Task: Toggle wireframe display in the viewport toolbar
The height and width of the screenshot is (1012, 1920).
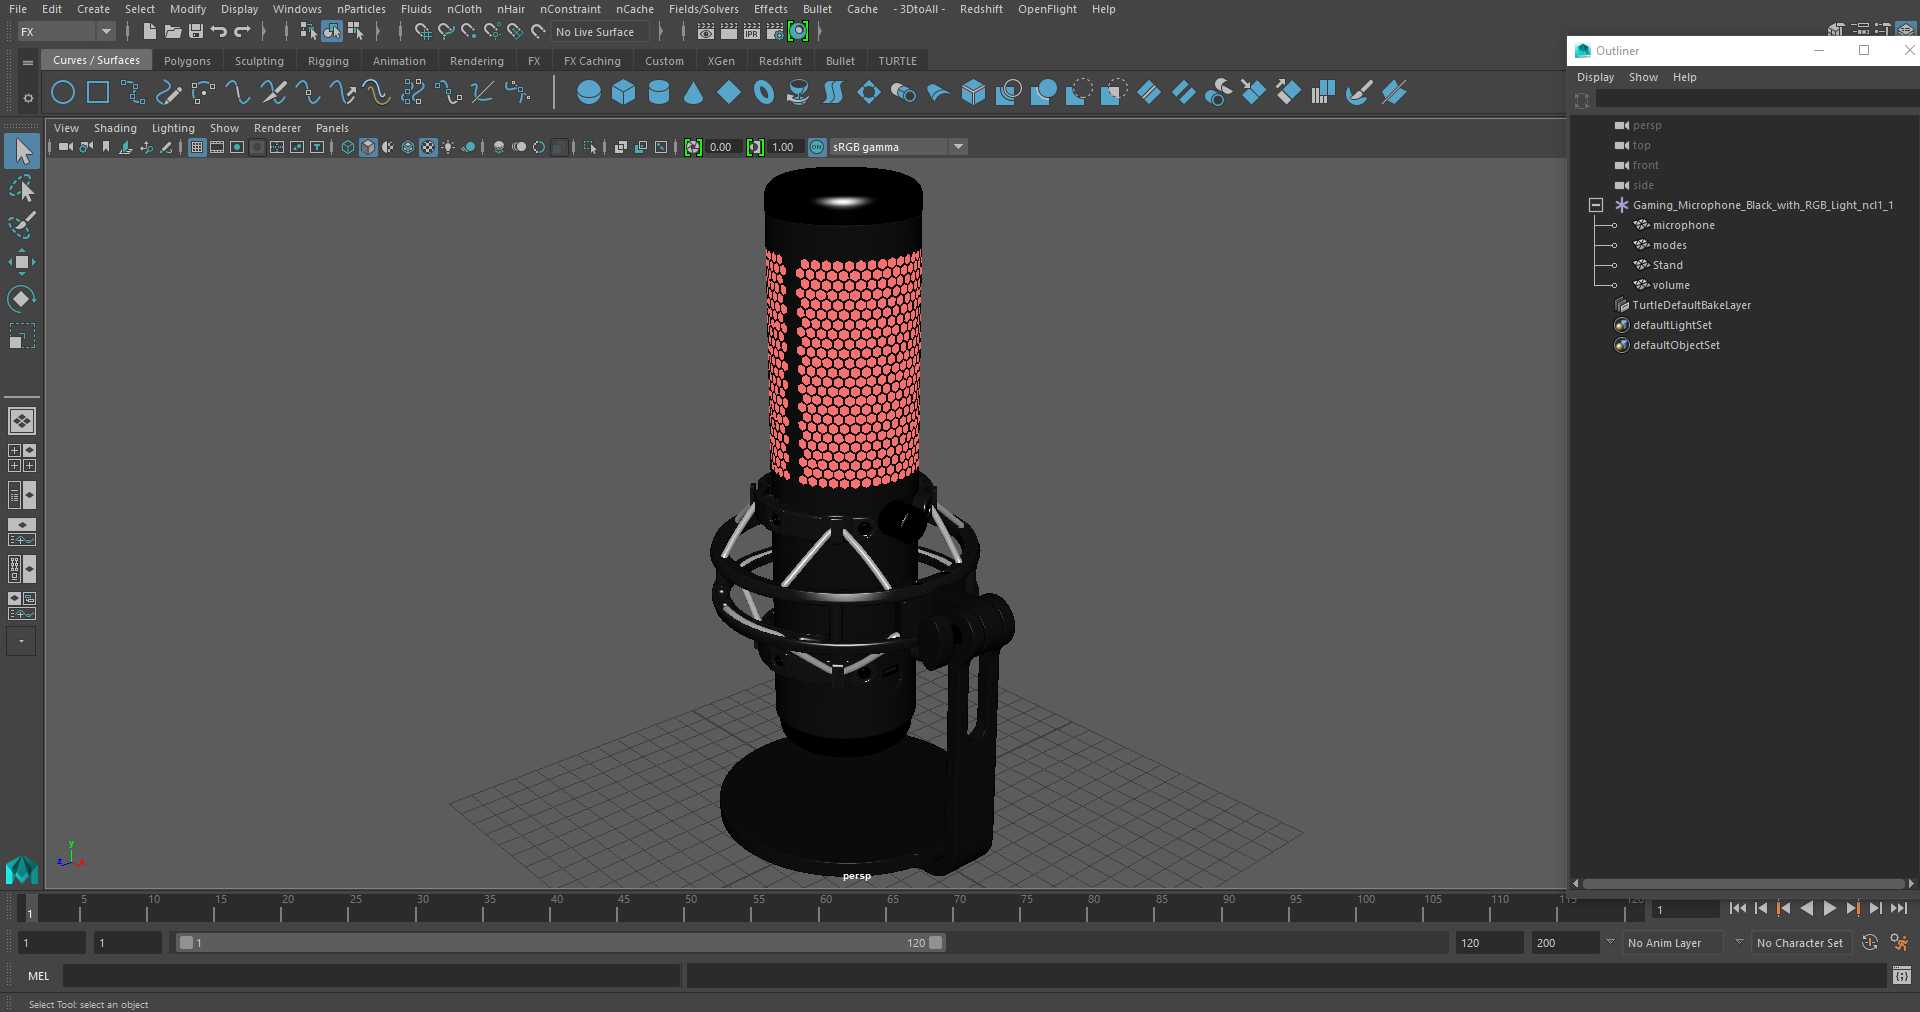Action: click(x=348, y=147)
